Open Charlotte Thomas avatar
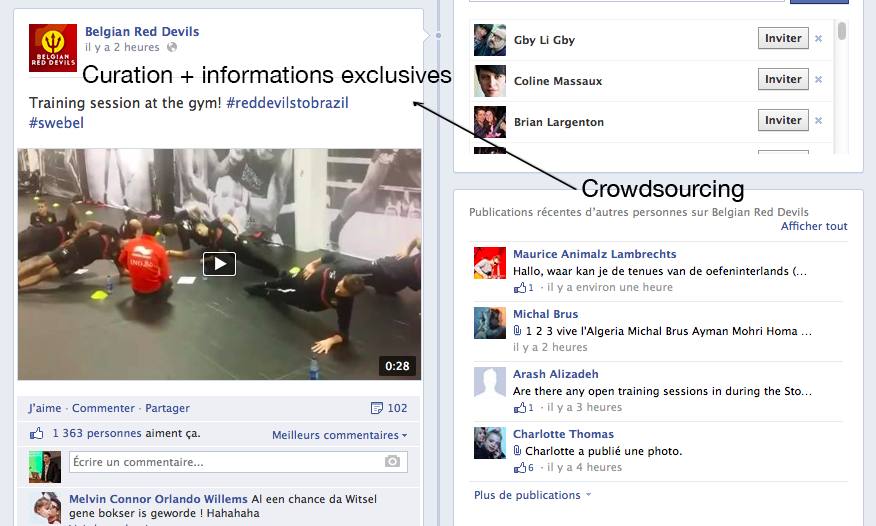 click(490, 443)
